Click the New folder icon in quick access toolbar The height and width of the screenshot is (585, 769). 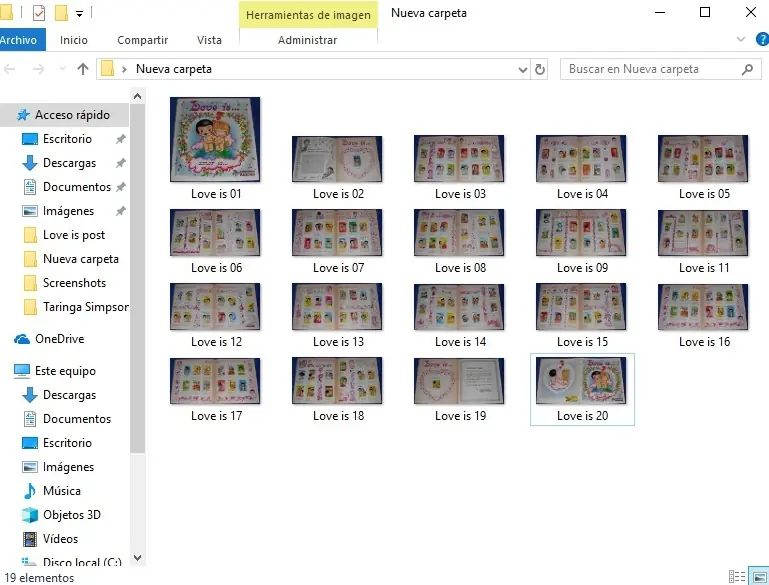pos(61,13)
